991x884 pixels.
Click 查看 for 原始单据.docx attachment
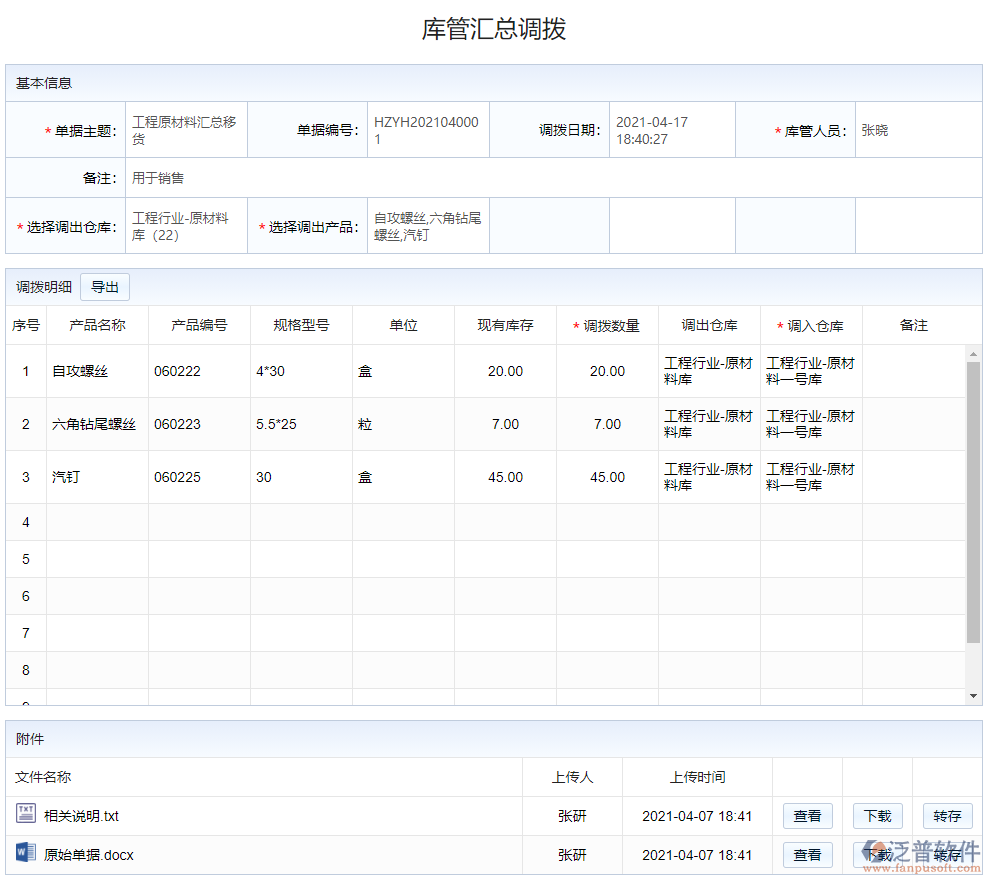pyautogui.click(x=807, y=855)
